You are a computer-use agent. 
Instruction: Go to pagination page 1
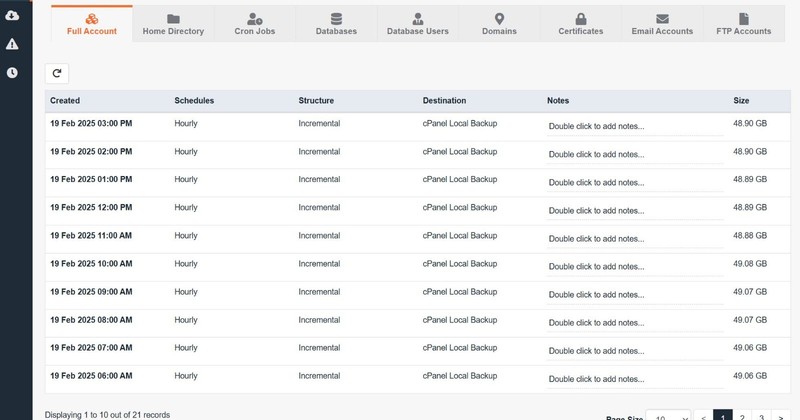click(x=722, y=416)
